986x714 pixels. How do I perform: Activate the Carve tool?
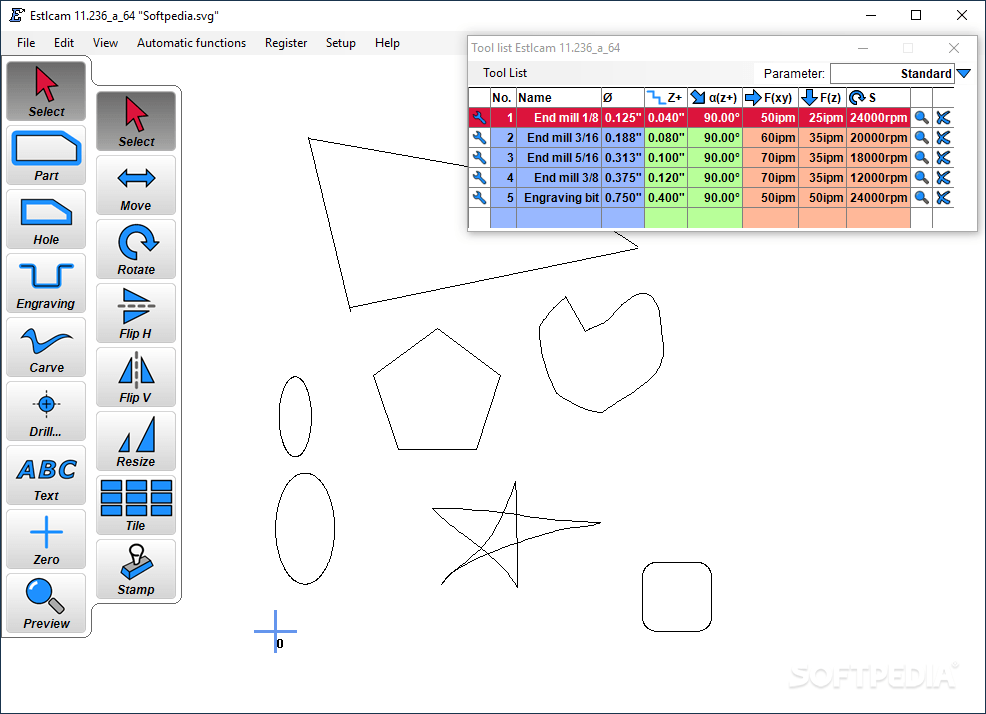click(x=45, y=347)
